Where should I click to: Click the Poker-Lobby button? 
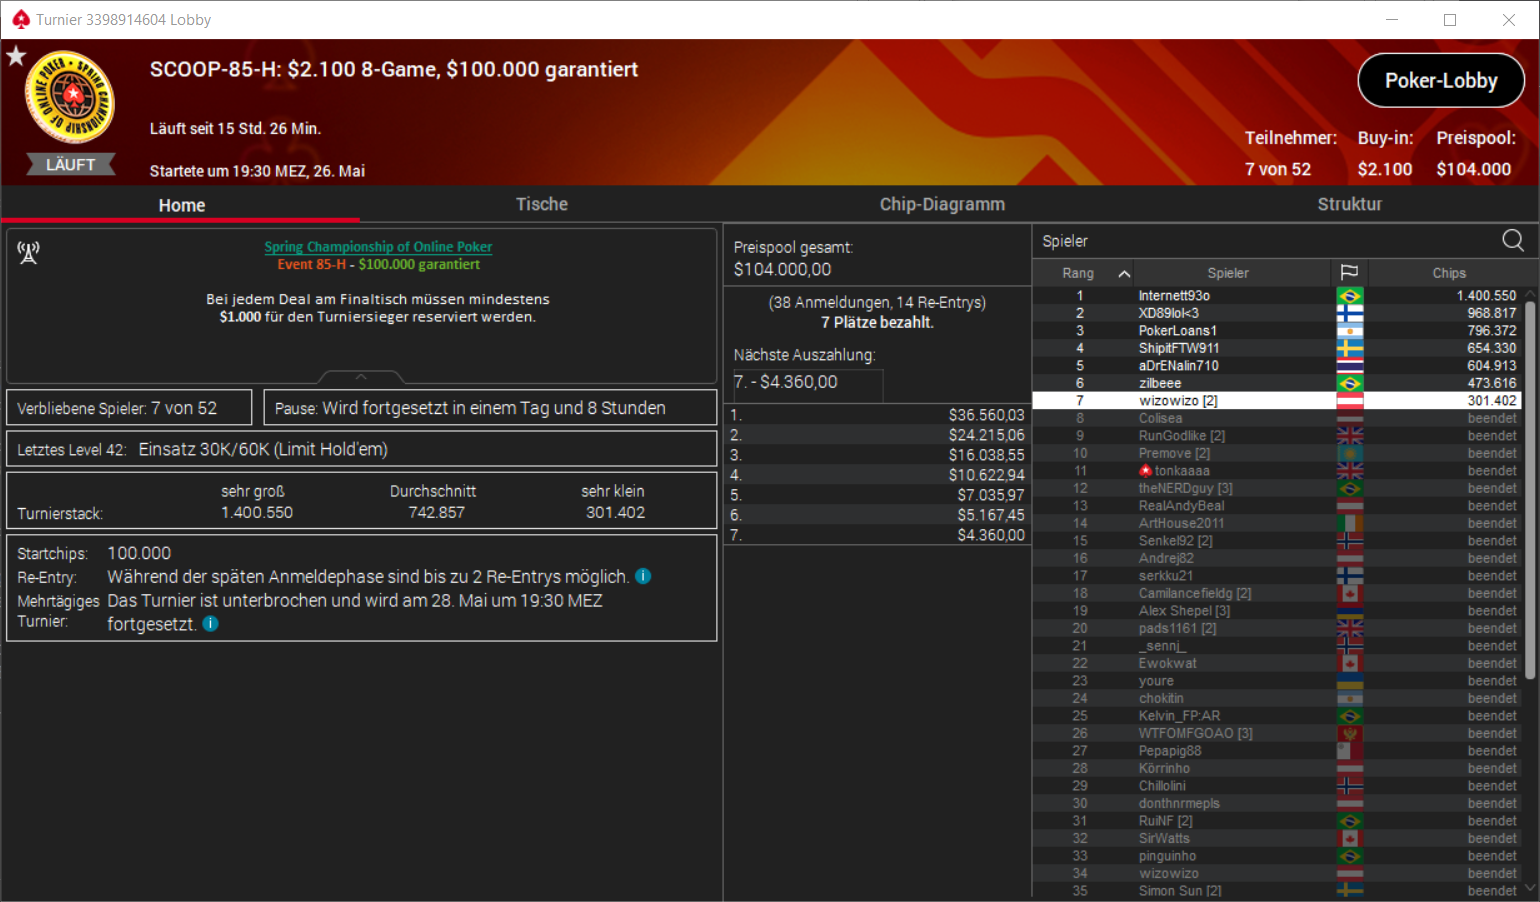click(x=1440, y=81)
